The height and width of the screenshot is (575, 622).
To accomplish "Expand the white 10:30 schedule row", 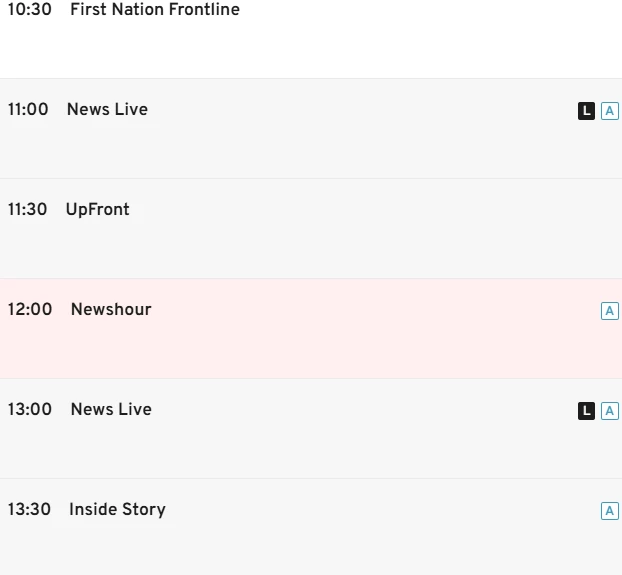I will click(x=350, y=45).
